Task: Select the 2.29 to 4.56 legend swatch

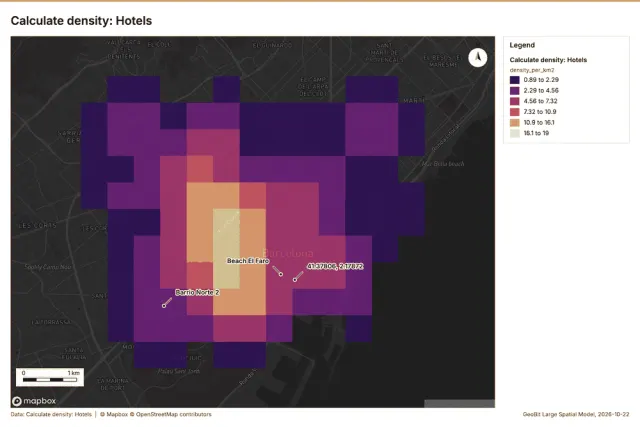Action: click(515, 91)
